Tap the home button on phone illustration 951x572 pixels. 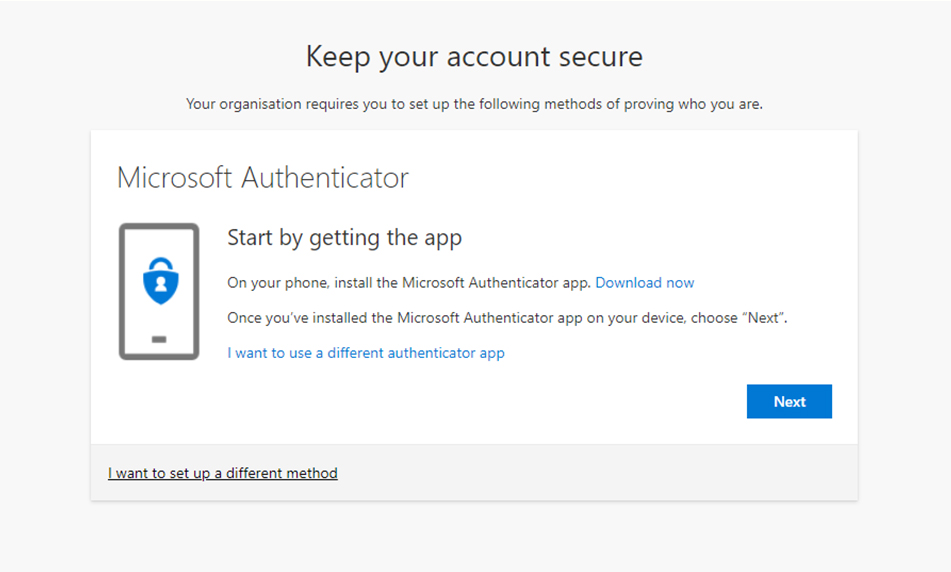click(159, 340)
